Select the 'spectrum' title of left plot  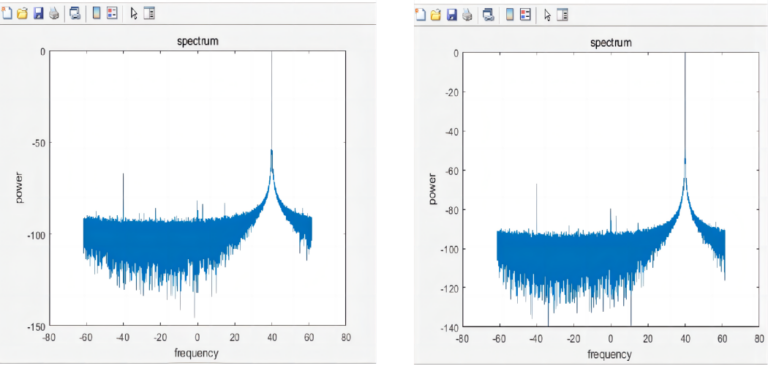point(197,41)
